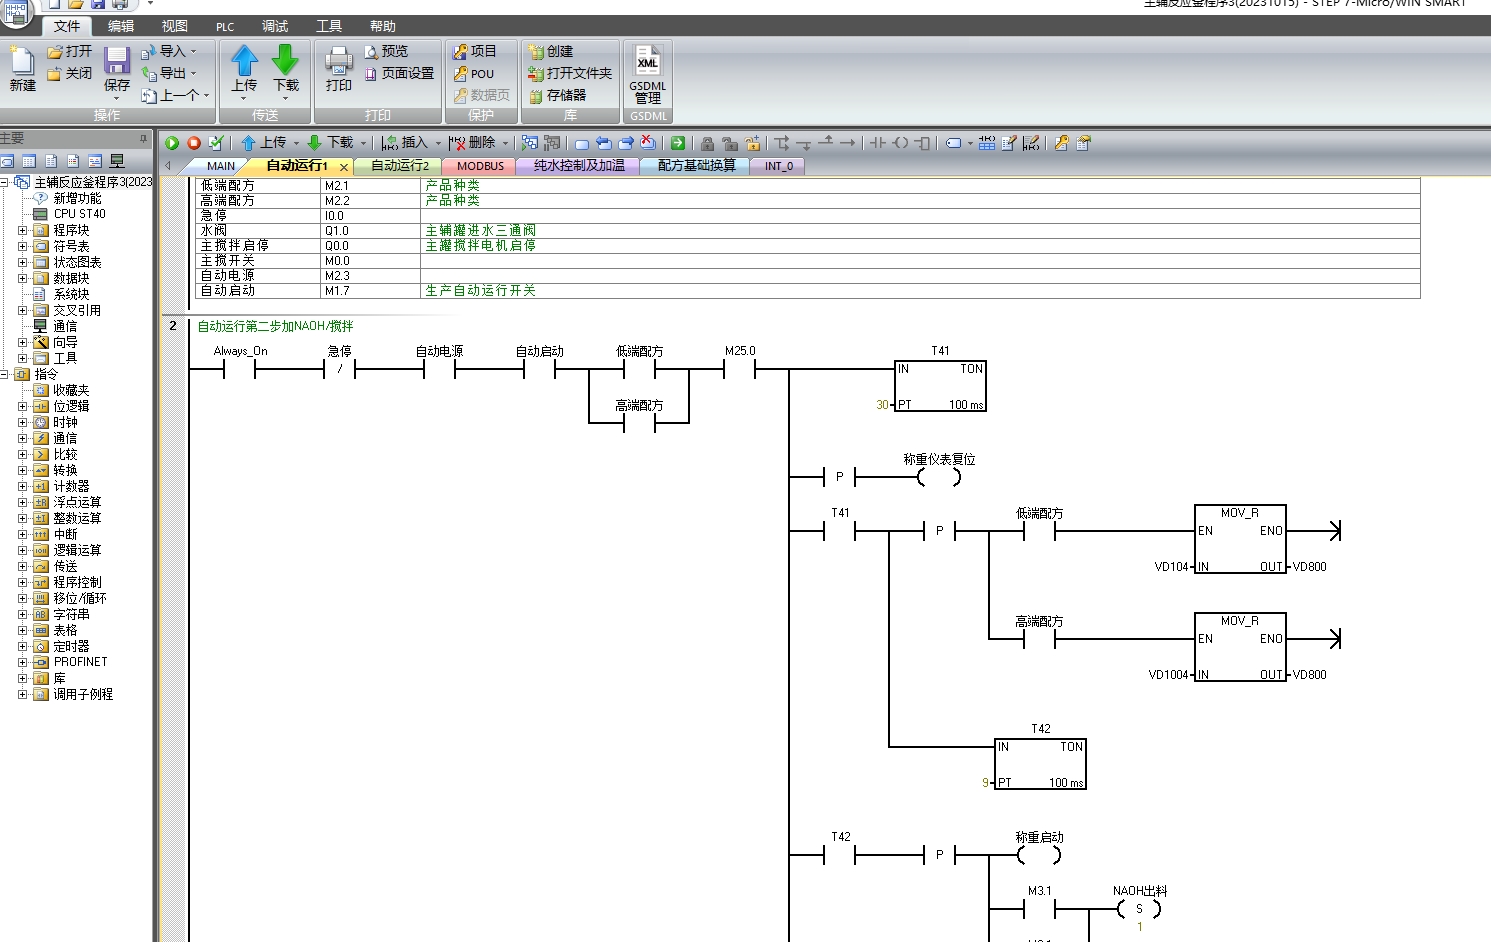
Task: Open the 帮助 ribbon tab
Action: [383, 26]
